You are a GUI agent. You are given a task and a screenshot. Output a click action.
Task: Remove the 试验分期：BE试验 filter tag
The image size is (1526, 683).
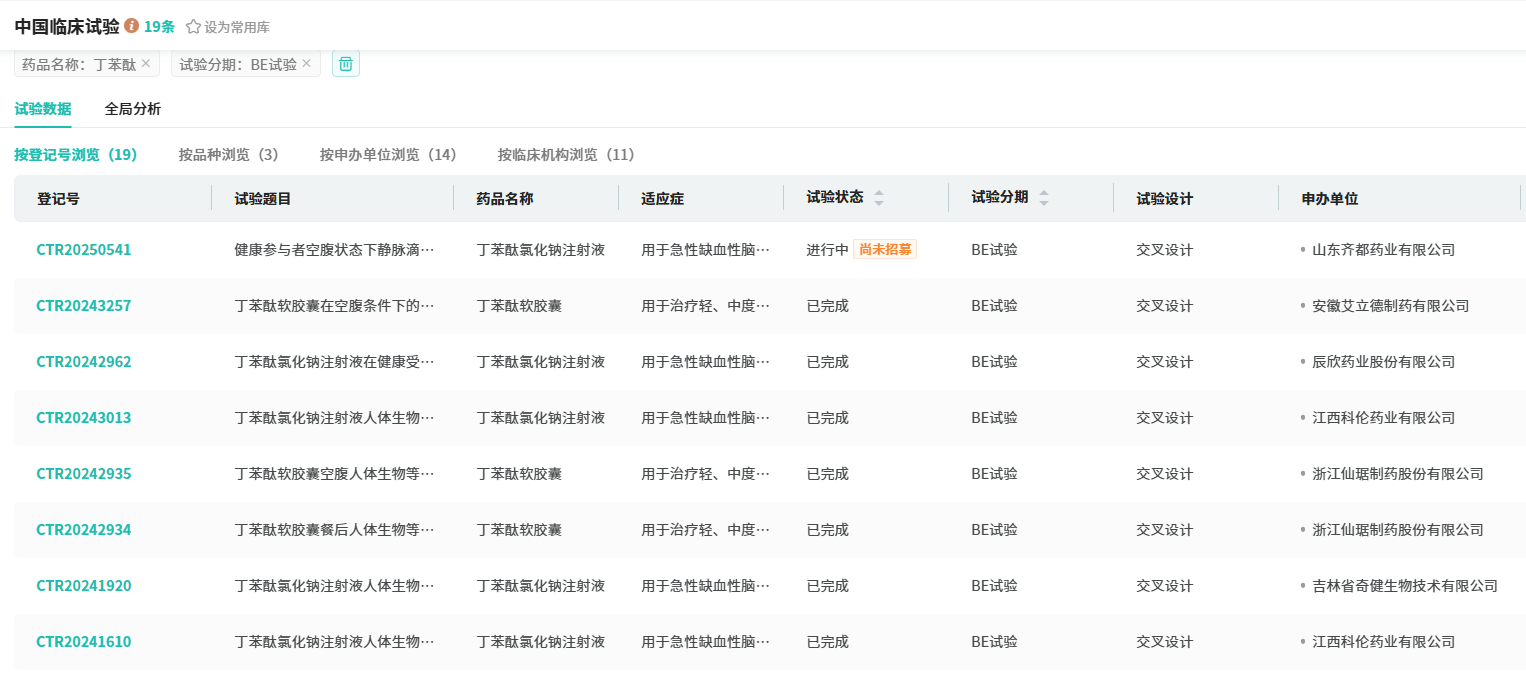(x=307, y=63)
